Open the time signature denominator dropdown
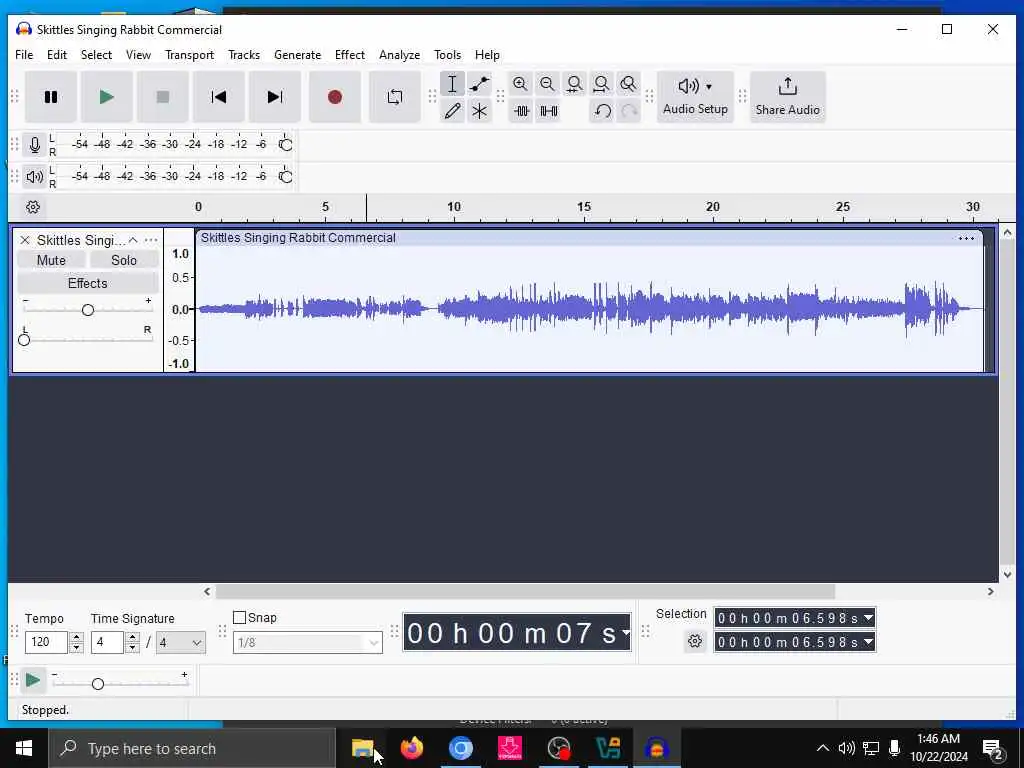Viewport: 1024px width, 768px height. 181,643
